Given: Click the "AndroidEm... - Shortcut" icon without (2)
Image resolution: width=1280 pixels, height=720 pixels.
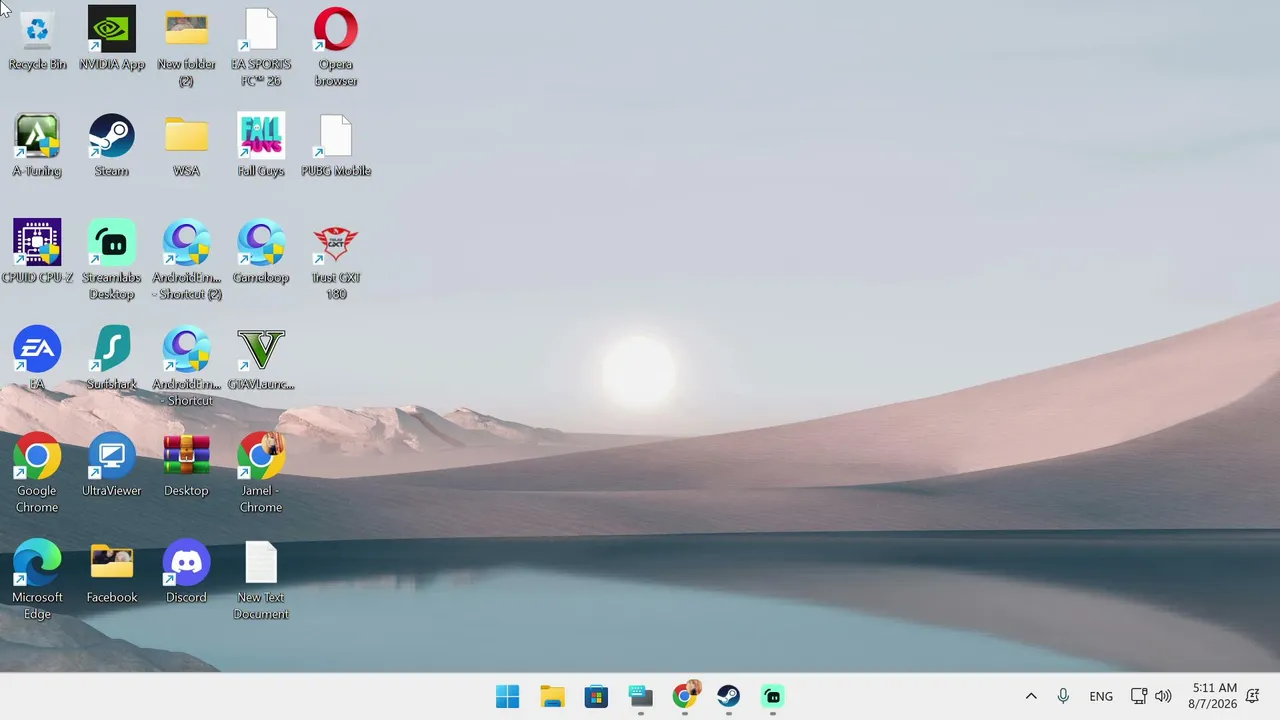Looking at the screenshot, I should 186,367.
